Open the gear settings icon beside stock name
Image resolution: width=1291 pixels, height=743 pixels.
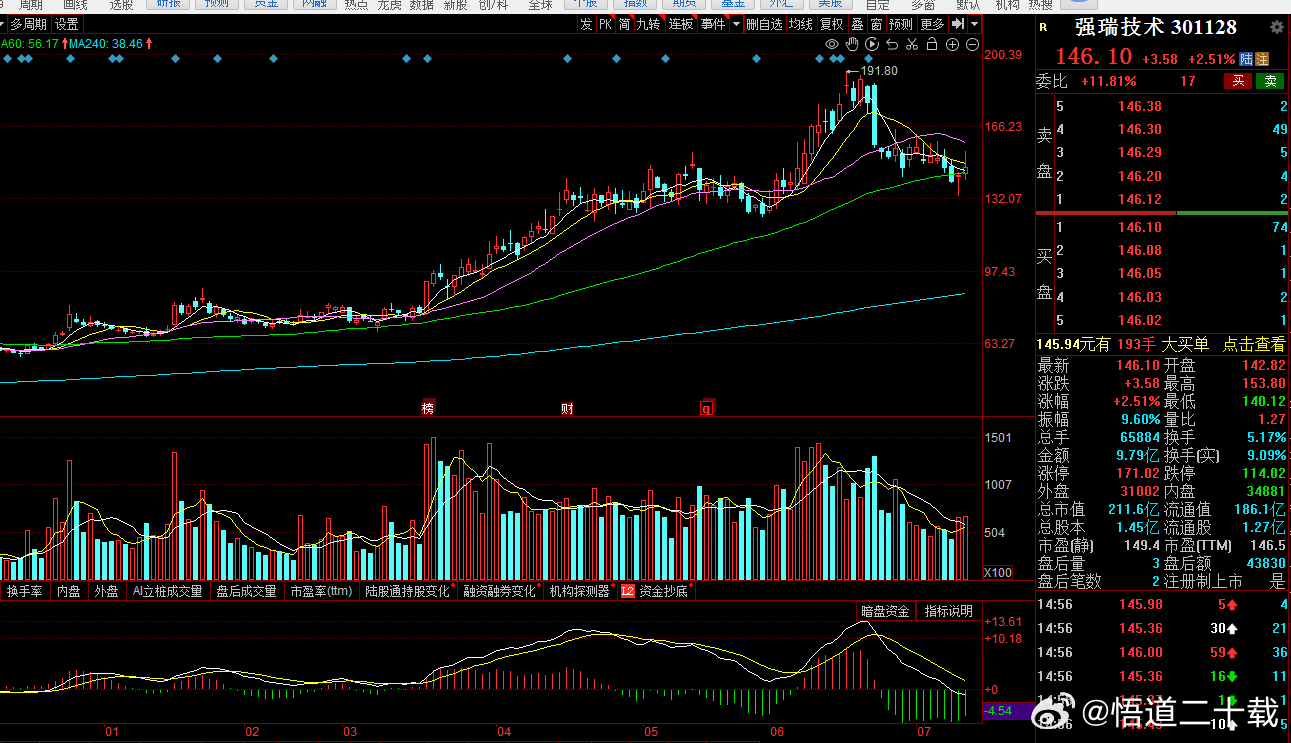1276,27
